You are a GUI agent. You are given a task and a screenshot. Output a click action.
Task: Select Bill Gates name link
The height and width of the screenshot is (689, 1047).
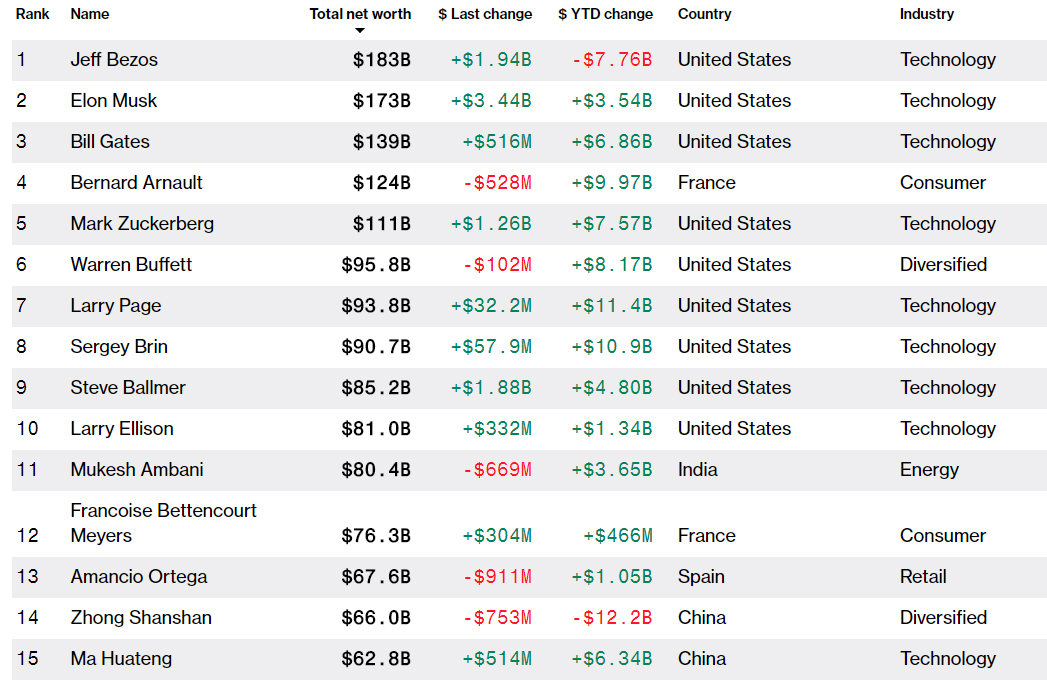click(110, 142)
